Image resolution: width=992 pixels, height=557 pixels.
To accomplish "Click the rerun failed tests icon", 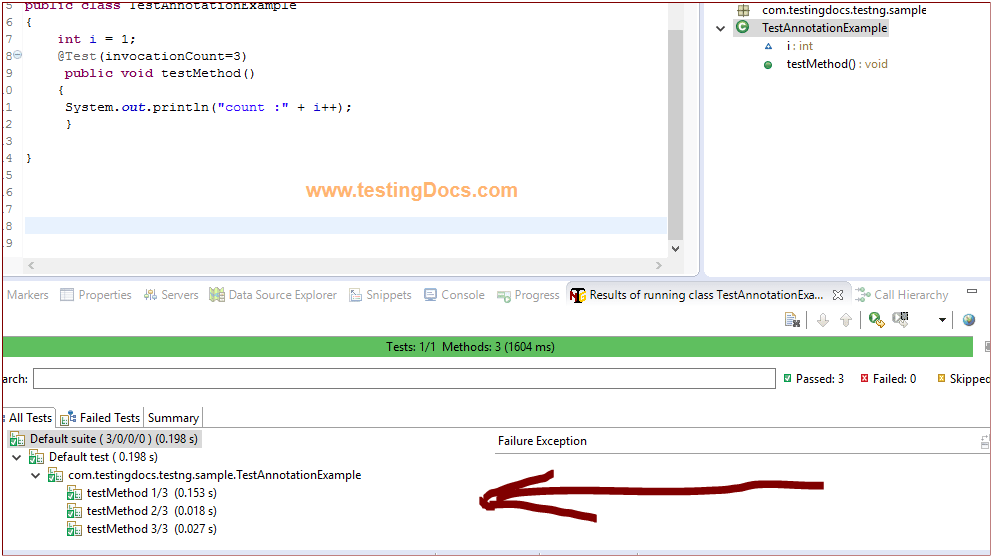I will (x=900, y=320).
